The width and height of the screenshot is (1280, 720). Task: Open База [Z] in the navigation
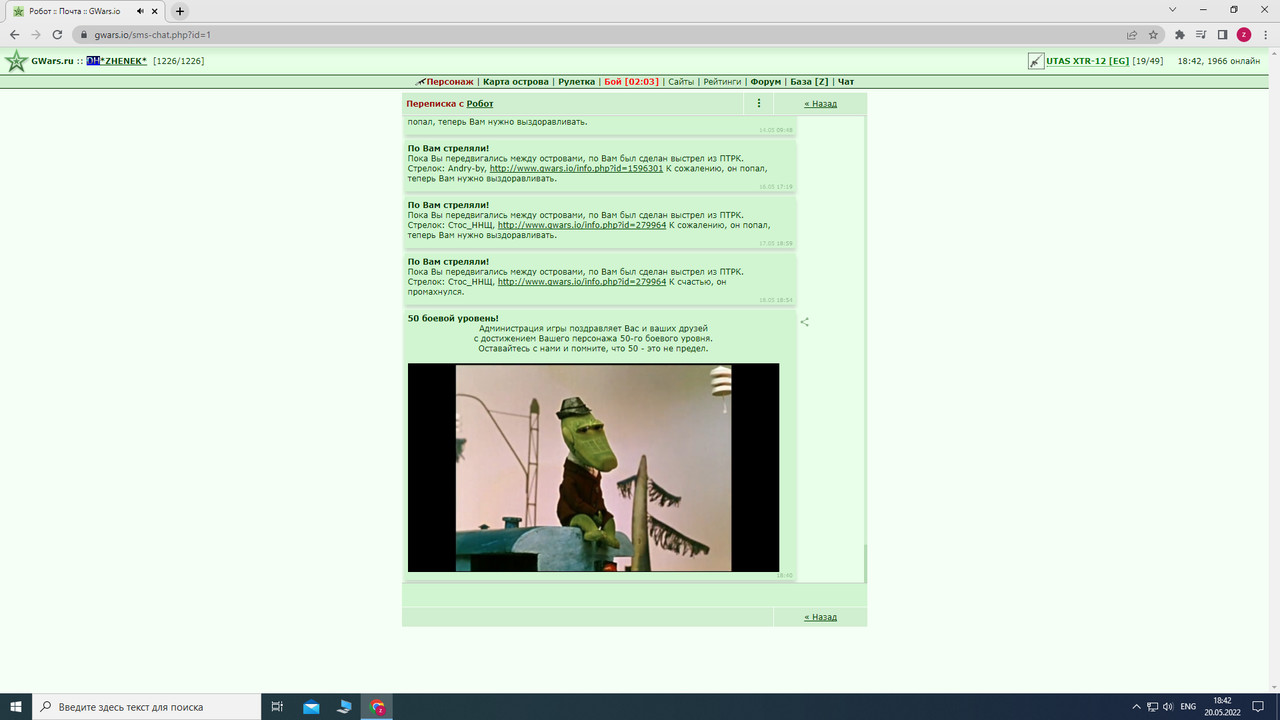[809, 82]
